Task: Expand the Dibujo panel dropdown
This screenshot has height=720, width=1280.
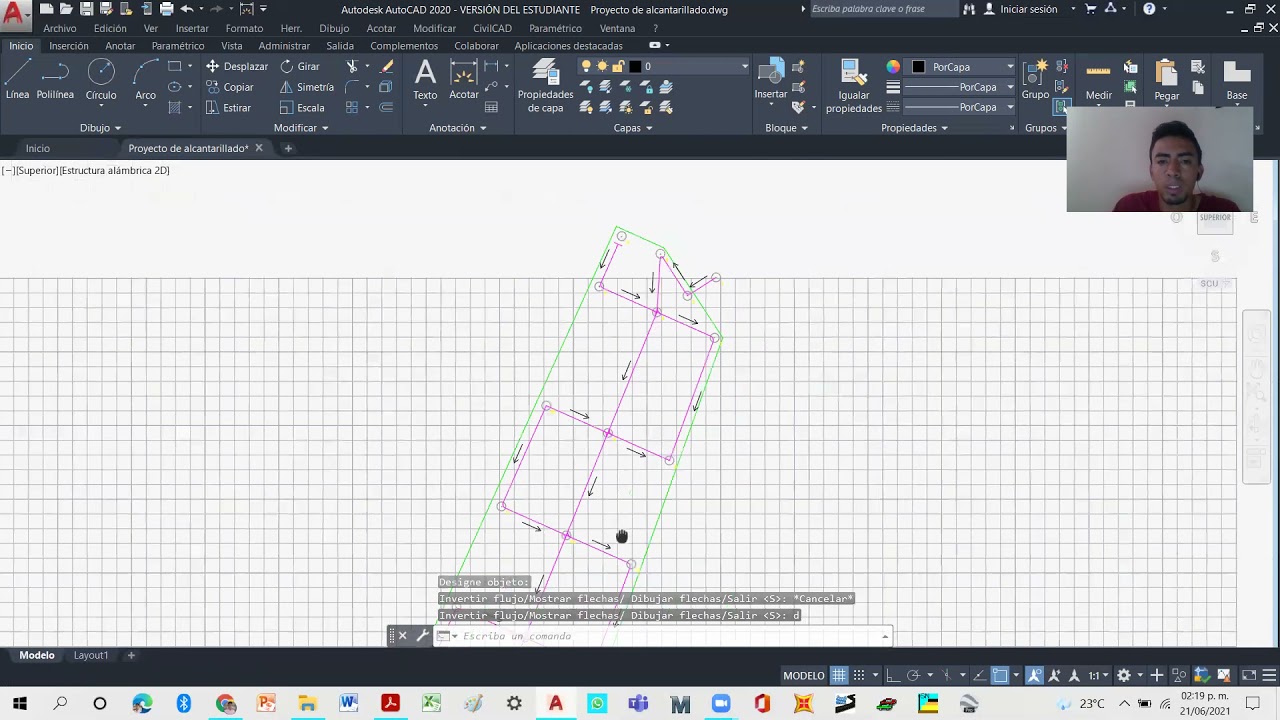Action: [100, 128]
